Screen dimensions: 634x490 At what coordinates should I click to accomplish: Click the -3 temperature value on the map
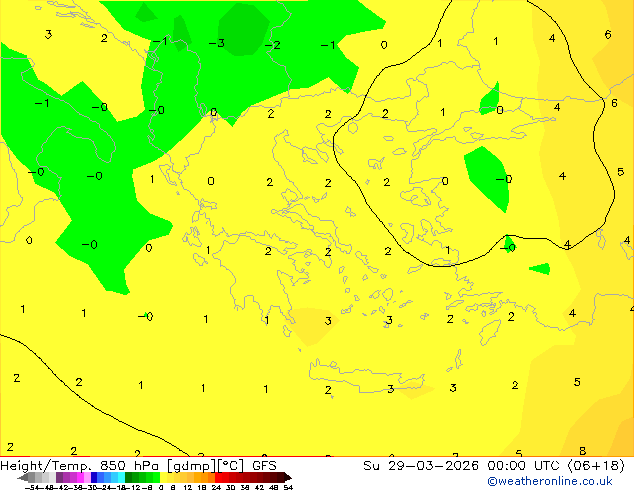point(217,43)
